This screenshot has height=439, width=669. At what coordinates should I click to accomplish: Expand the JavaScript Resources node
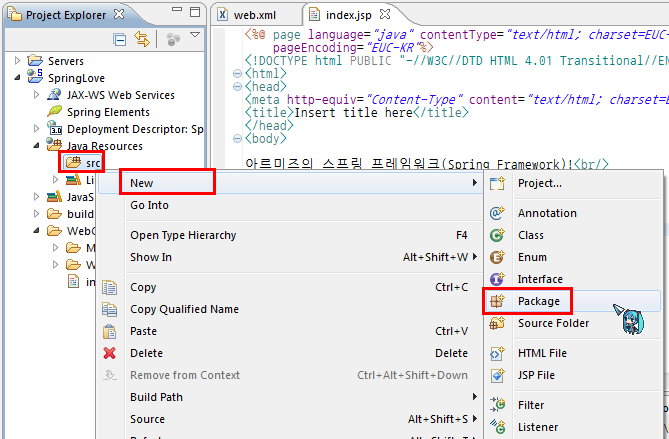click(37, 197)
